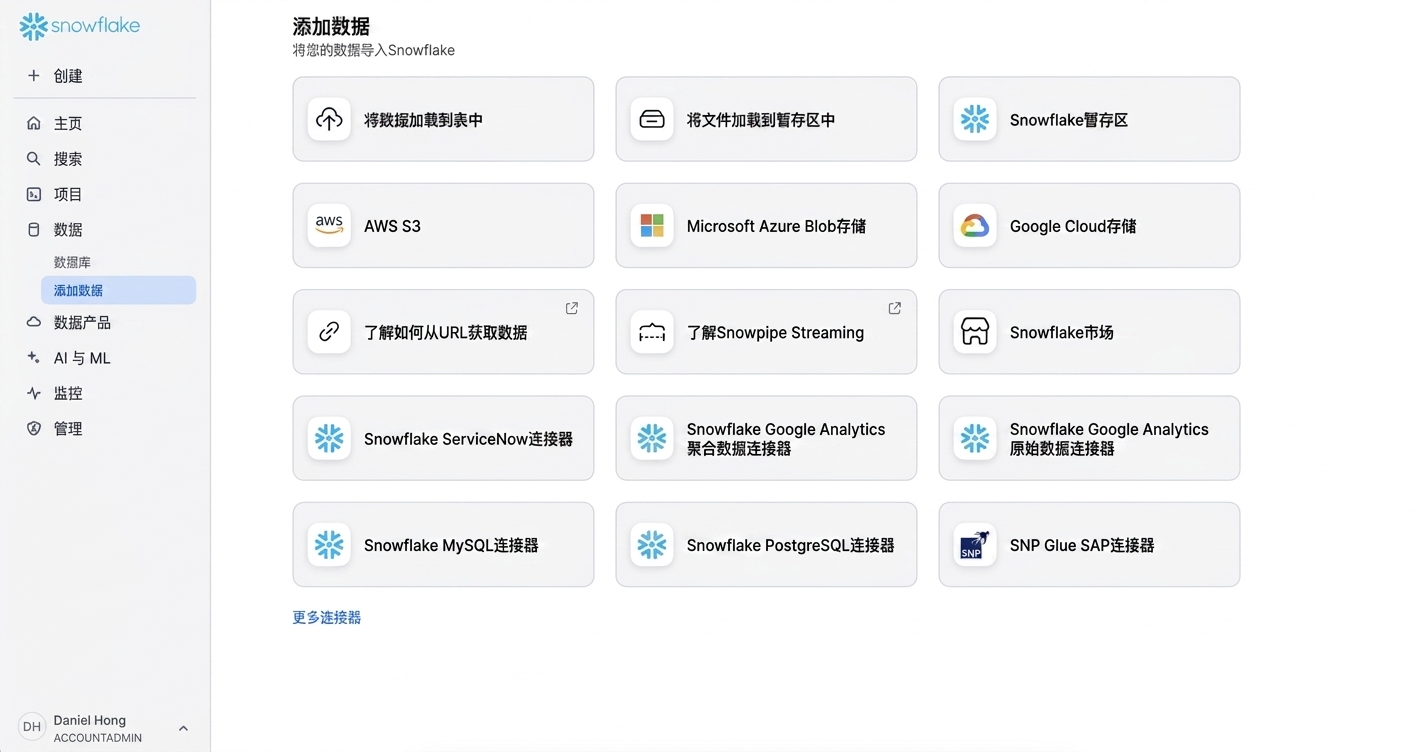Screen dimensions: 1416x752
Task: Click the sparkle icon beside AI 与 ML
Action: (34, 358)
